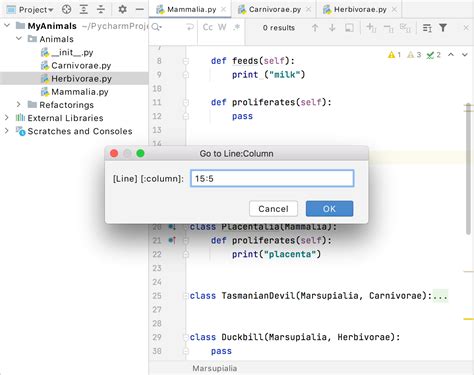Select Herbivorae.py in project tree
474x375 pixels.
(x=74, y=79)
